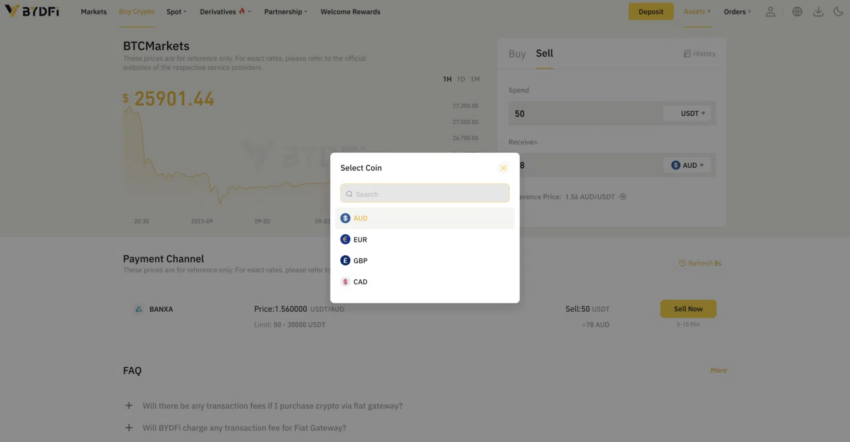This screenshot has width=850, height=442.
Task: Switch to the Buy tab
Action: [517, 54]
